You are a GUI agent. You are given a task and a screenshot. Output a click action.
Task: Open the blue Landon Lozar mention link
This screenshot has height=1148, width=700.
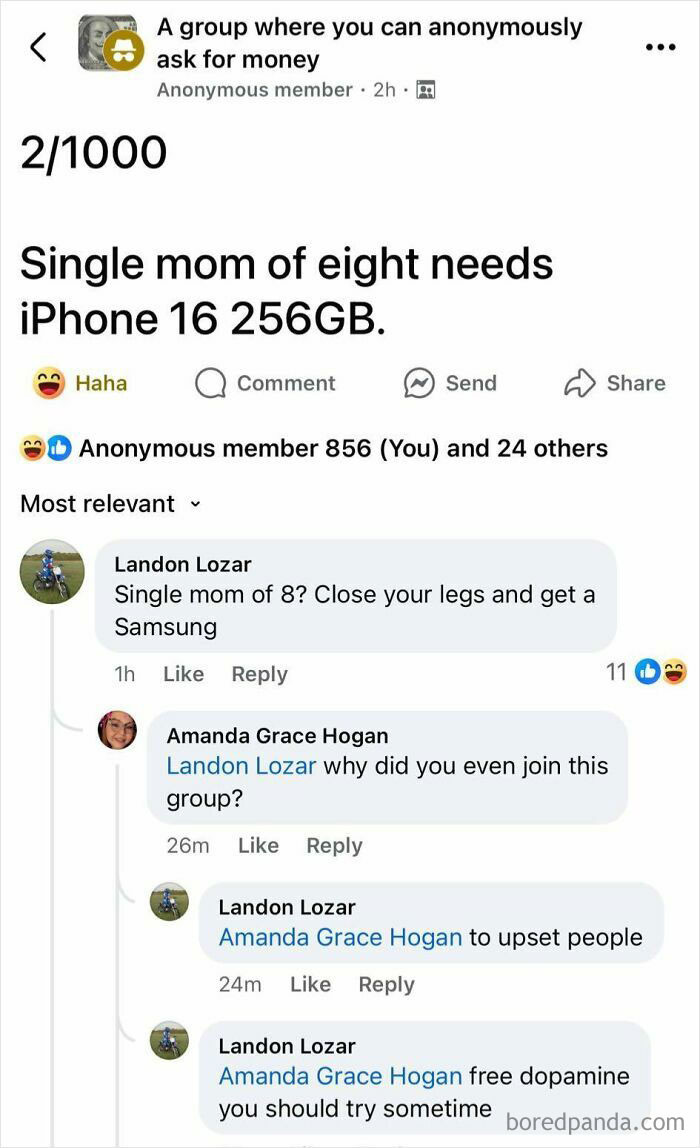[241, 766]
